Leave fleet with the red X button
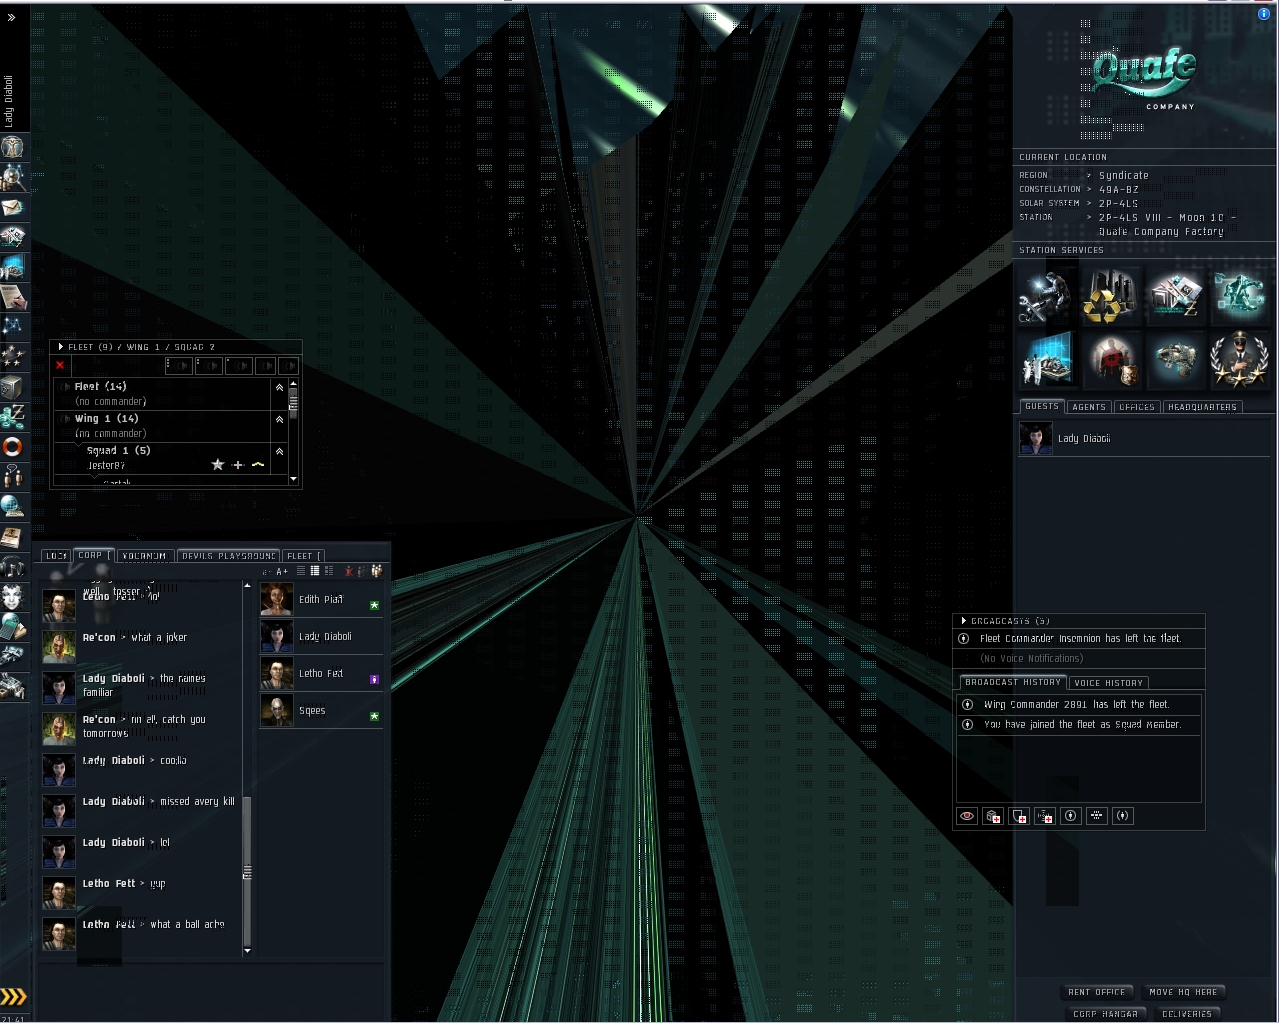 (x=60, y=365)
